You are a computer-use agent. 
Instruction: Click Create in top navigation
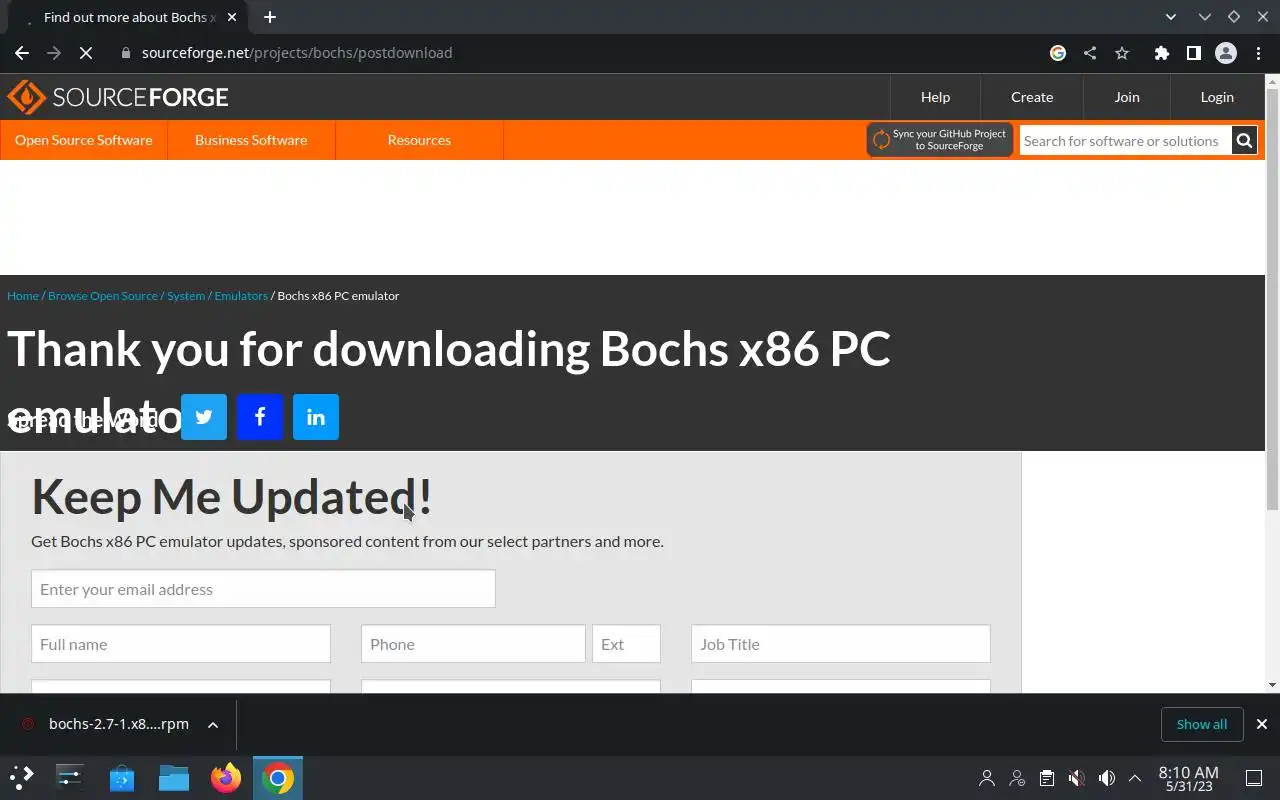1032,97
